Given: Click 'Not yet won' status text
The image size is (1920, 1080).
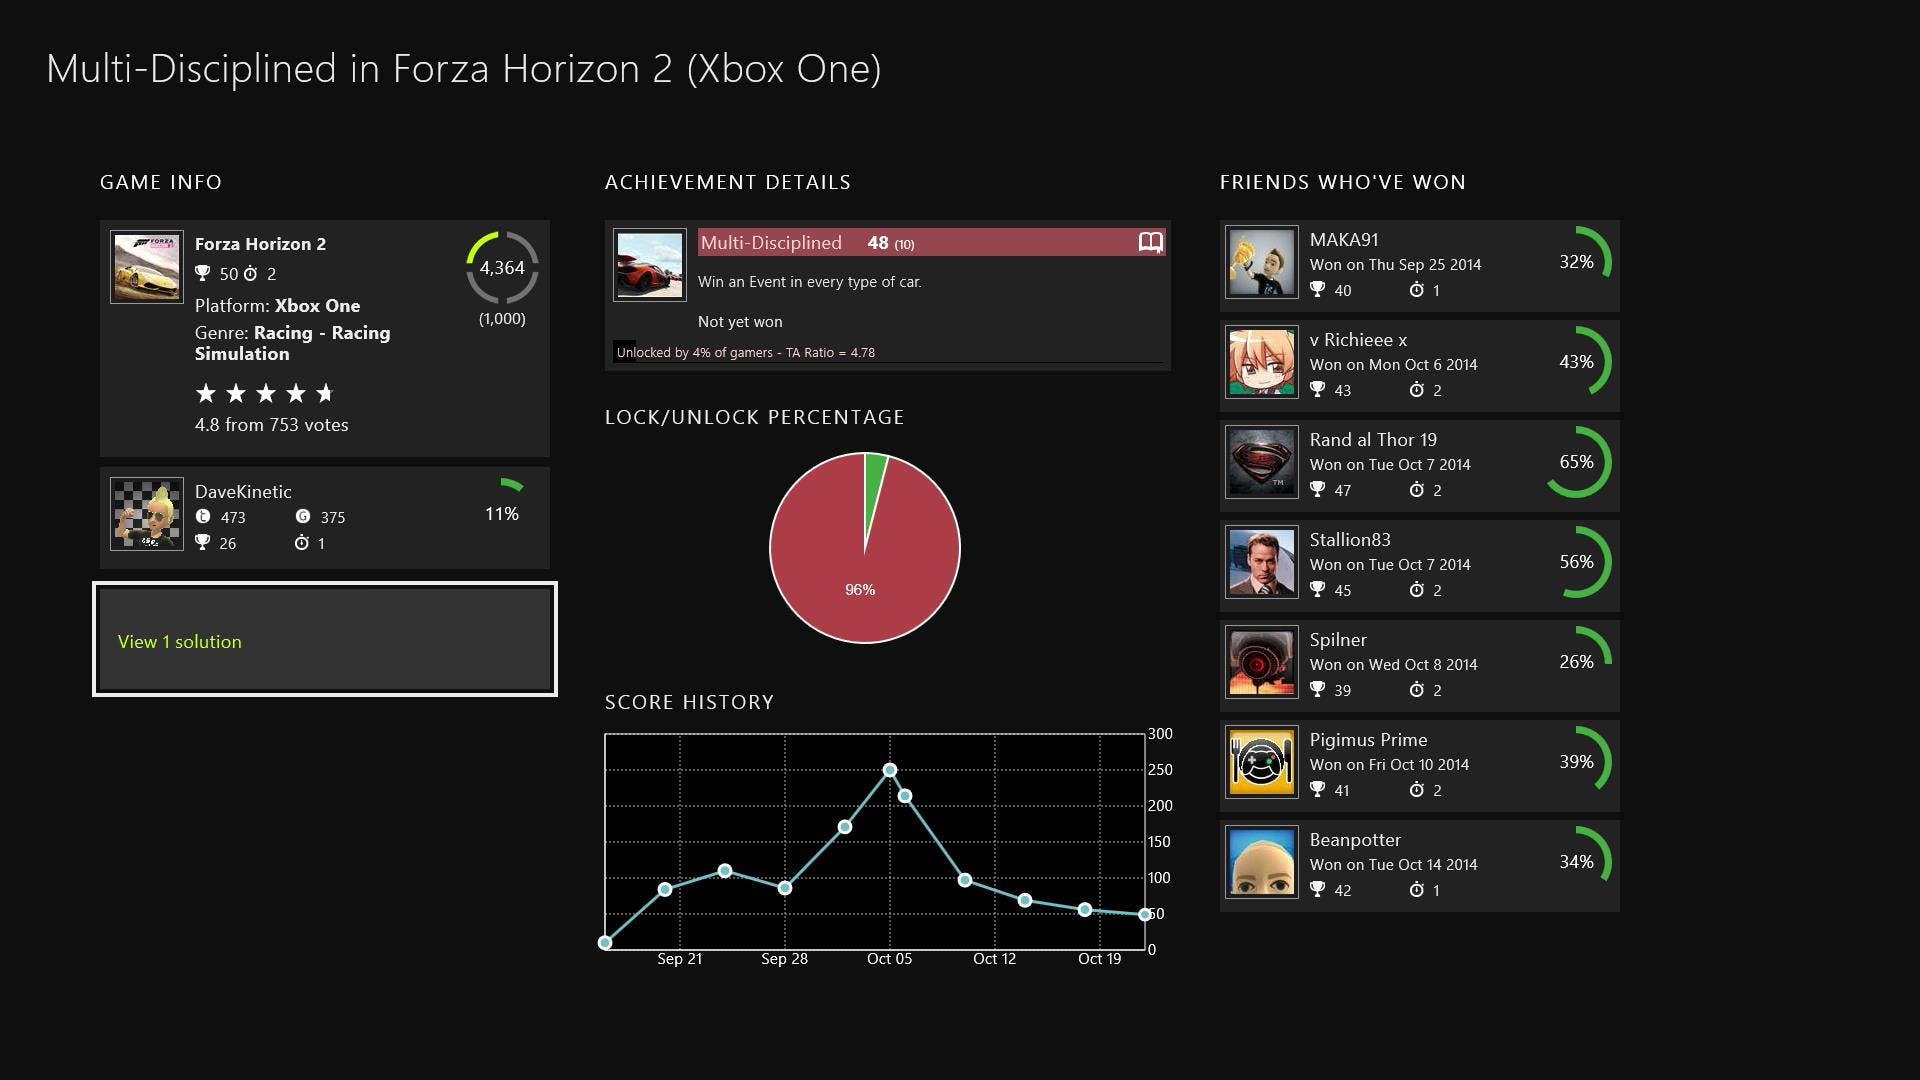Looking at the screenshot, I should pos(740,322).
